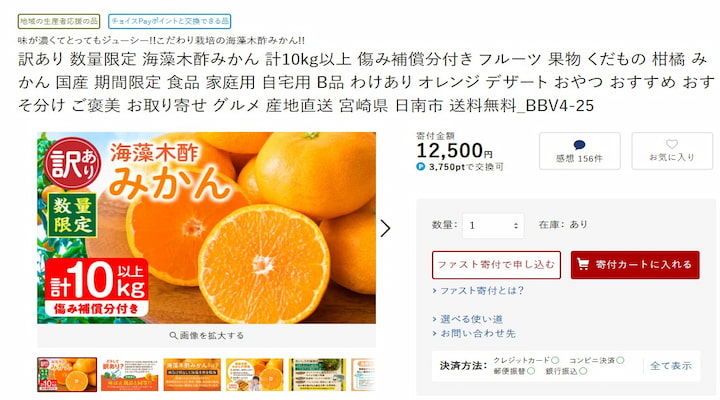Select the fourth thumbnail image
Viewport: 720px width, 400px height.
[x=255, y=375]
